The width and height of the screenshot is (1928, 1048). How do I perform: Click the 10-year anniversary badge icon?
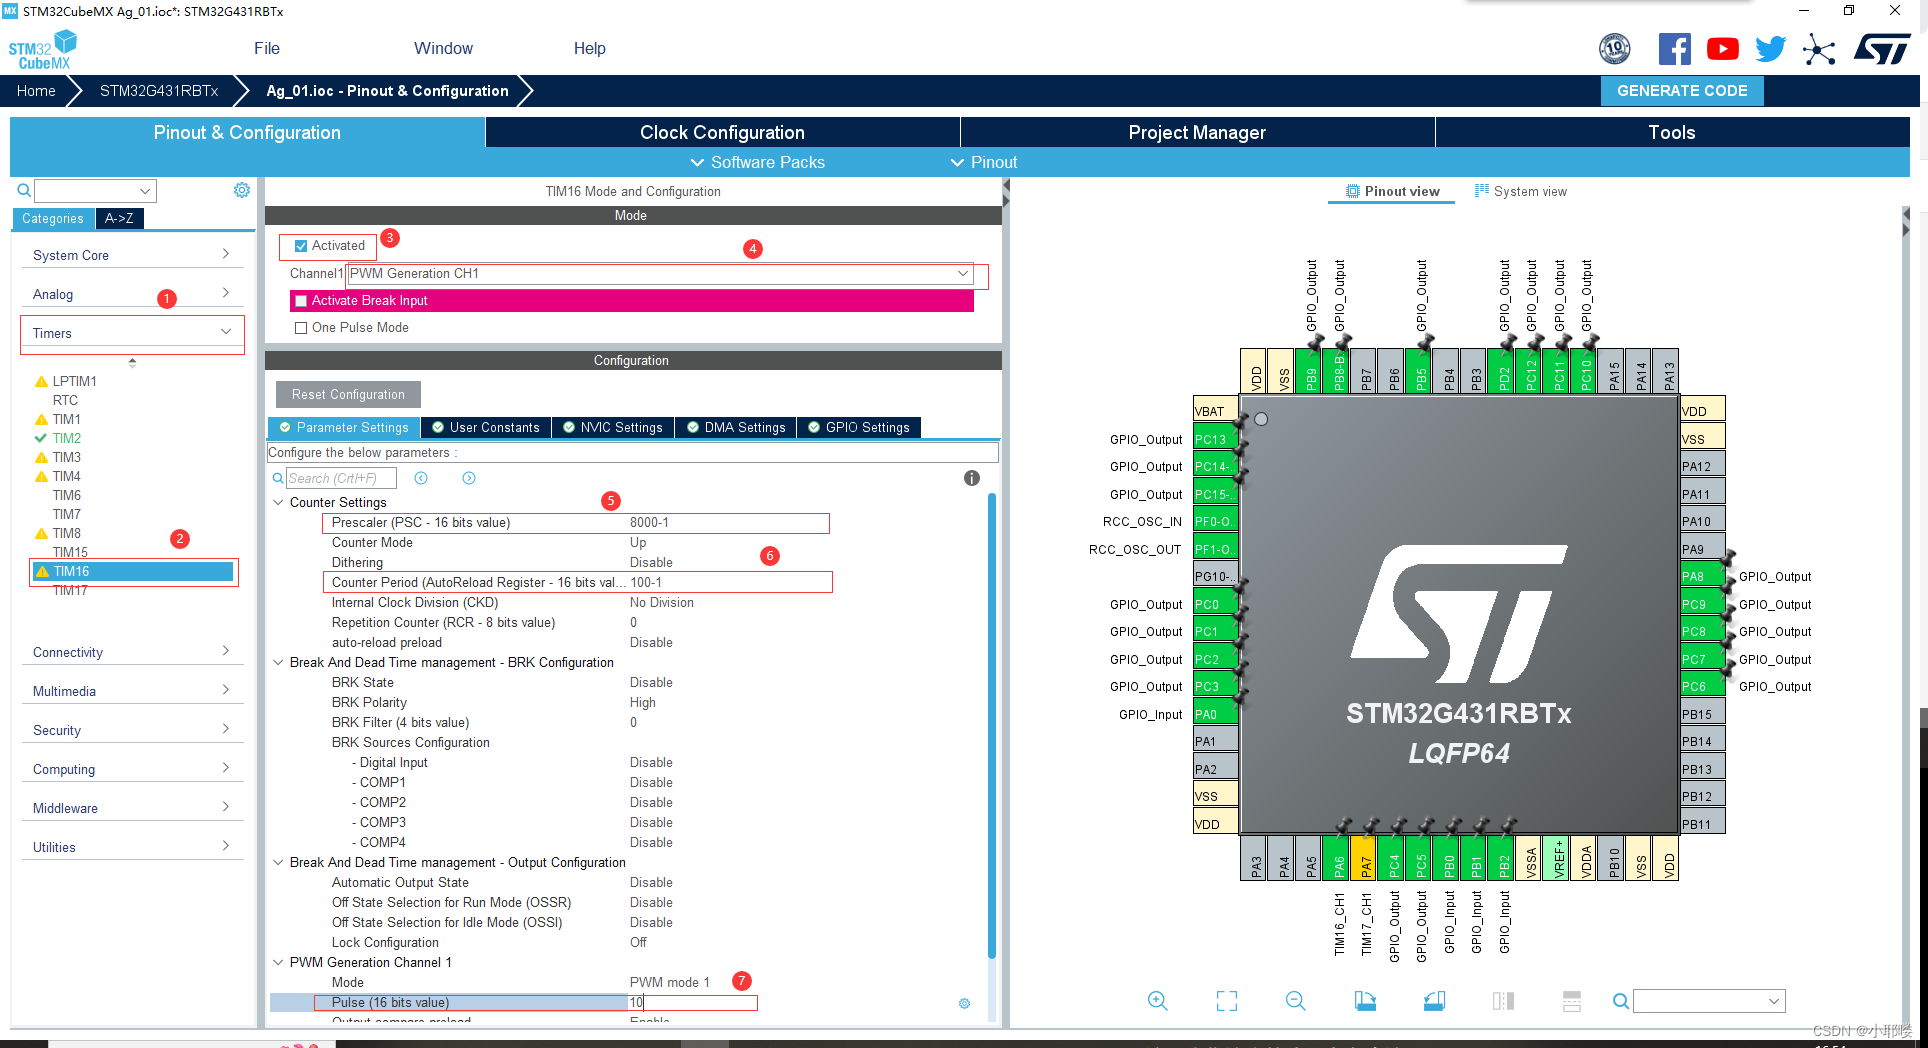(1615, 49)
